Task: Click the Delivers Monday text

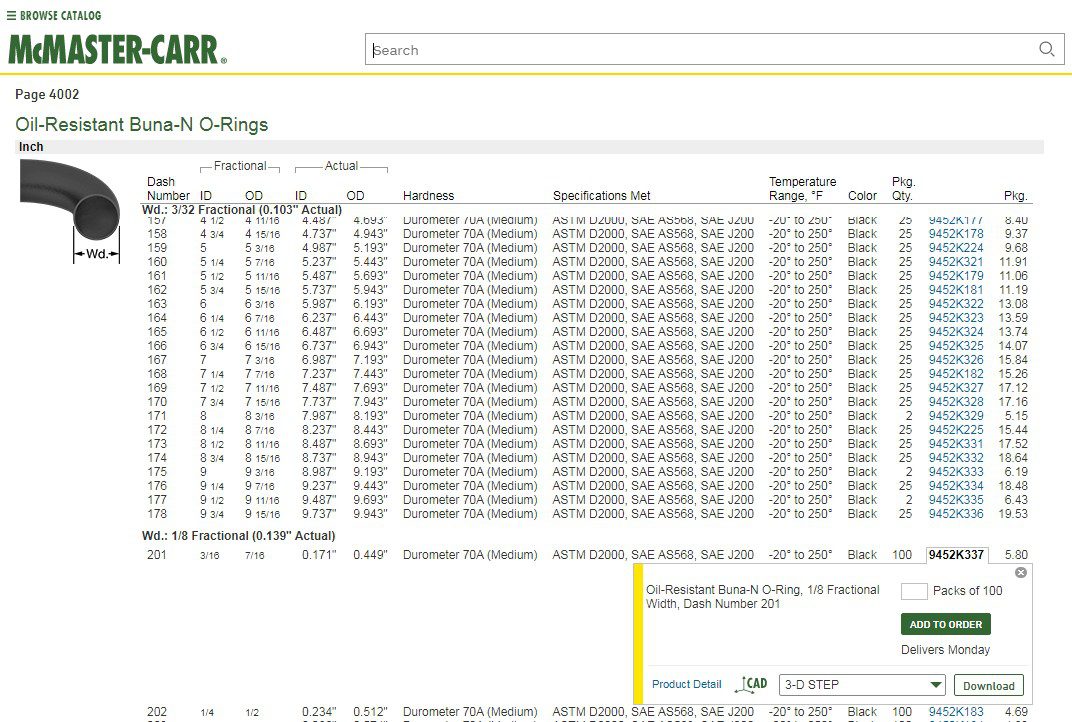Action: point(946,650)
